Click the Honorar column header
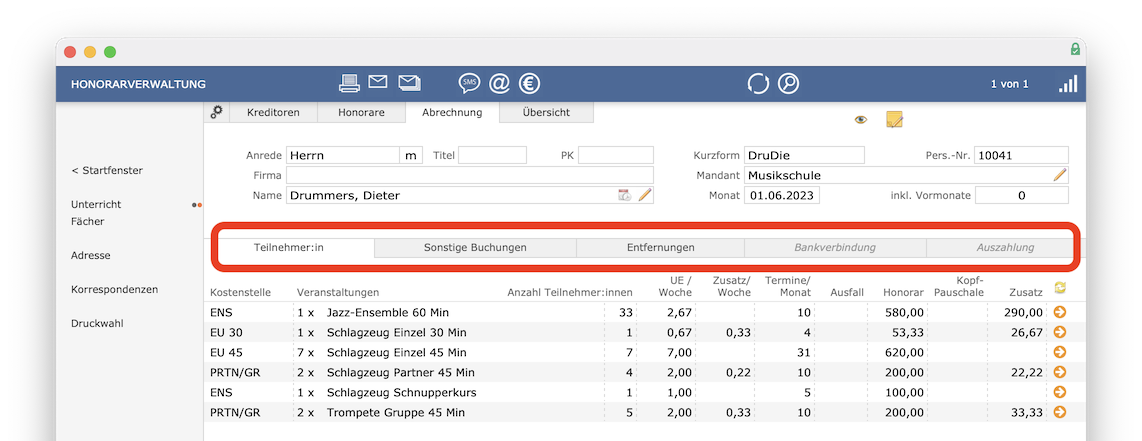The width and height of the screenshot is (1142, 441). 904,292
